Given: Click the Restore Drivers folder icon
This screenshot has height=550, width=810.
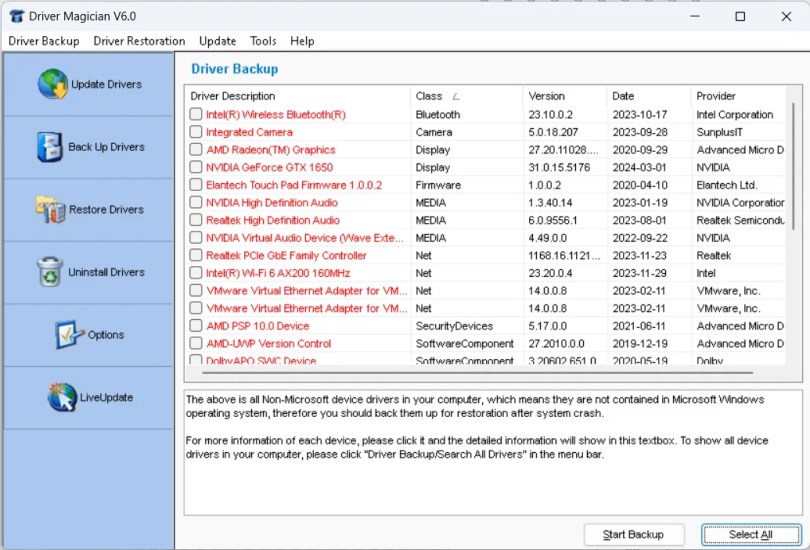Looking at the screenshot, I should click(51, 209).
